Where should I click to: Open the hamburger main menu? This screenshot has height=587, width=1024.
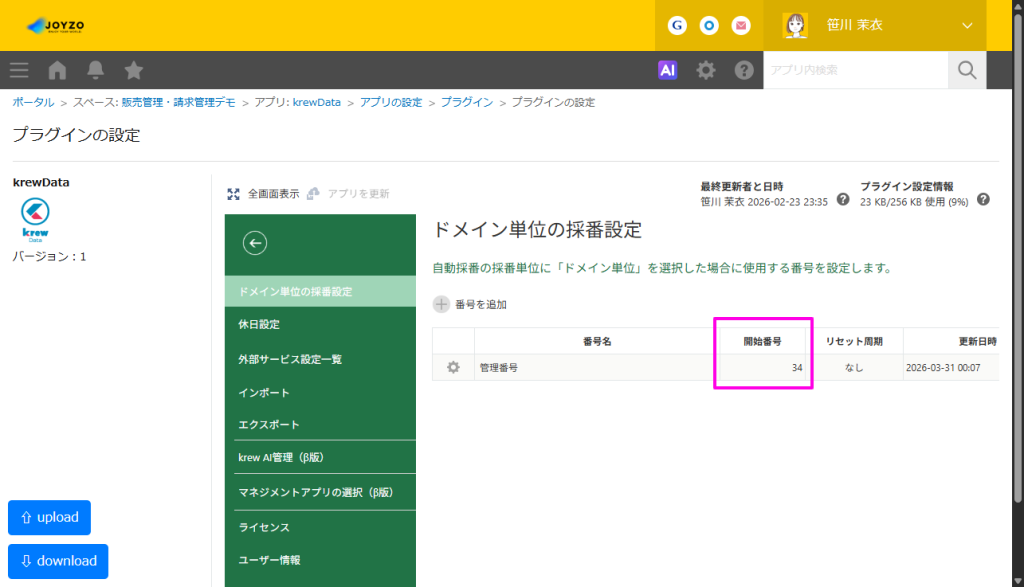coord(19,70)
